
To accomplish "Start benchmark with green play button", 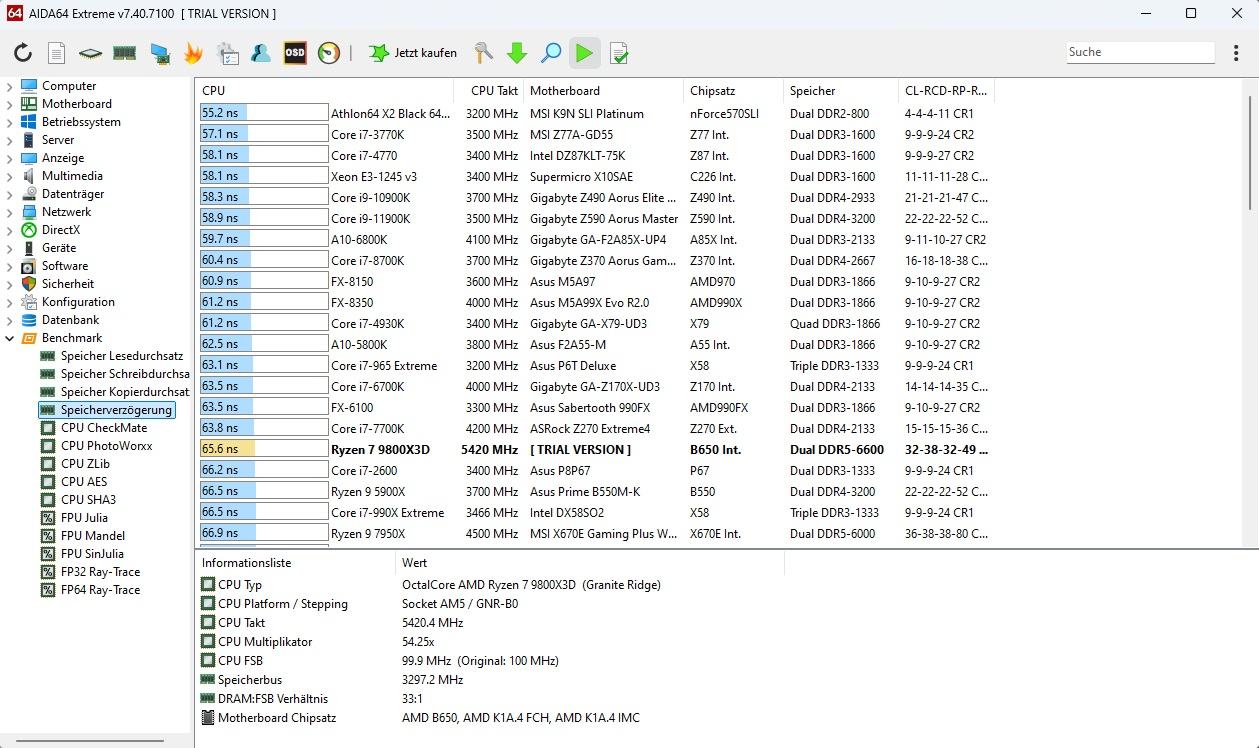I will click(585, 53).
